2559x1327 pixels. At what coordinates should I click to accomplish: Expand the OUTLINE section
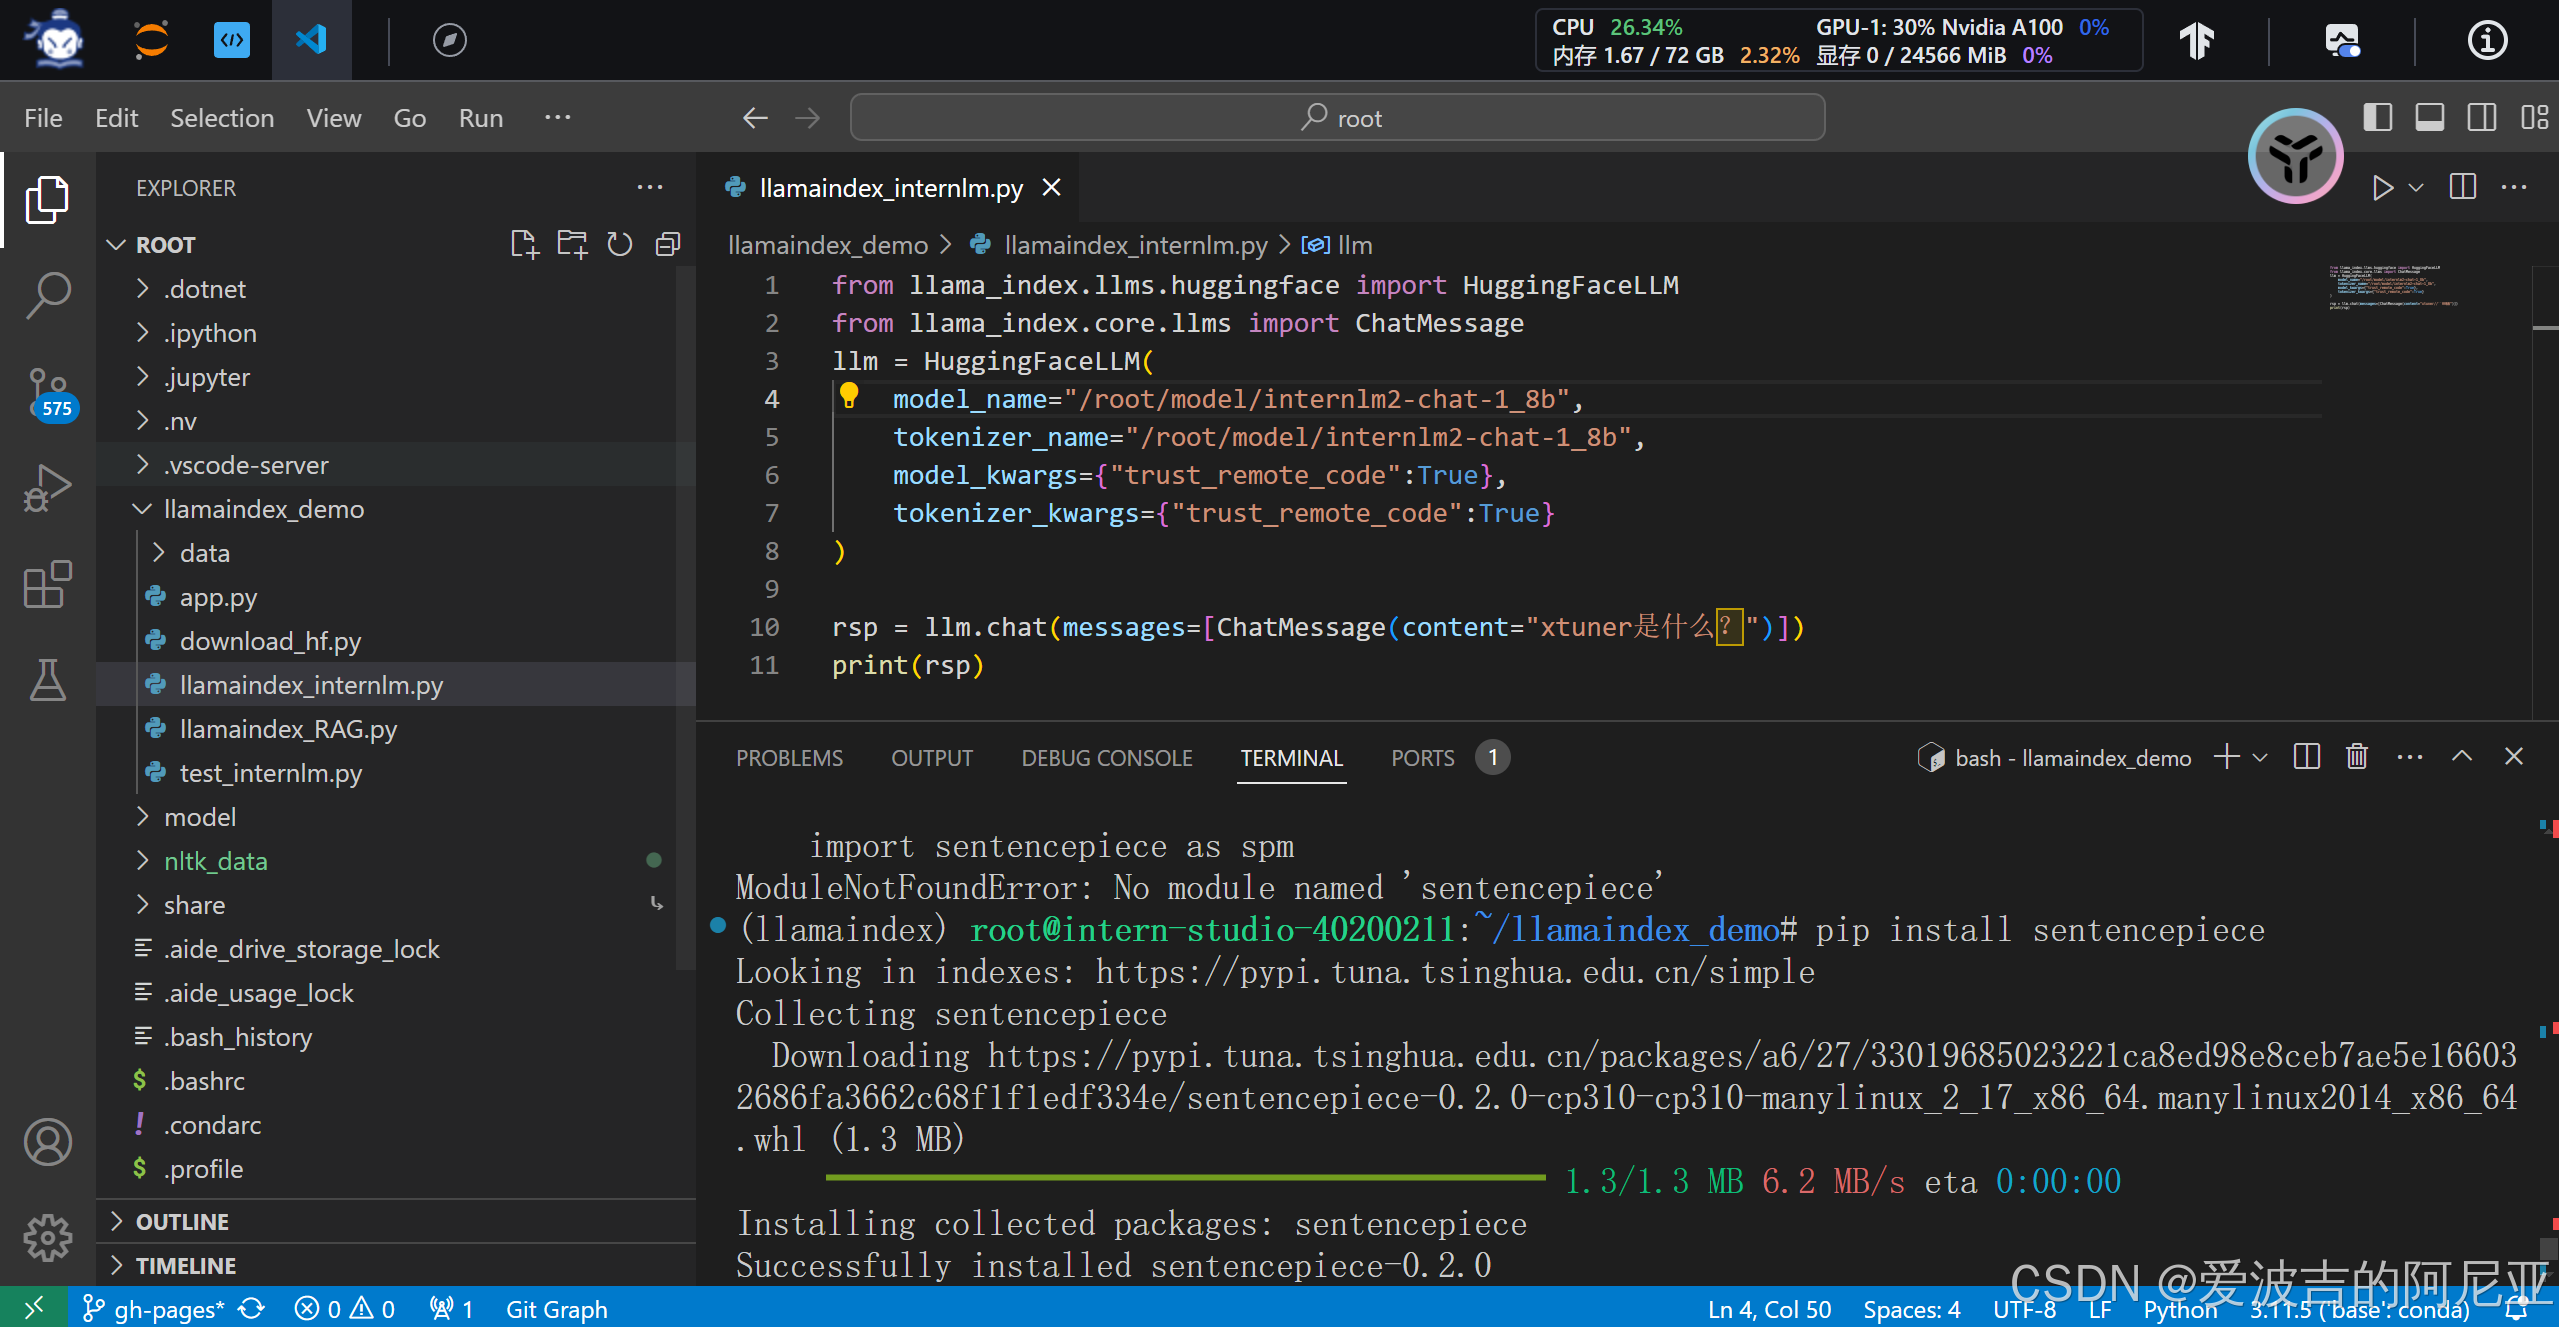182,1222
